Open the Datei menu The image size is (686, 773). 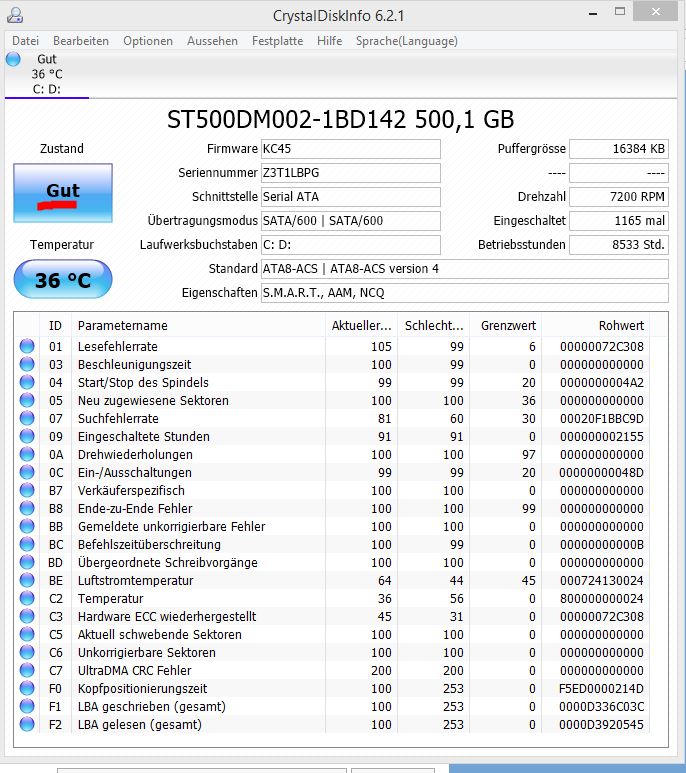(x=25, y=41)
